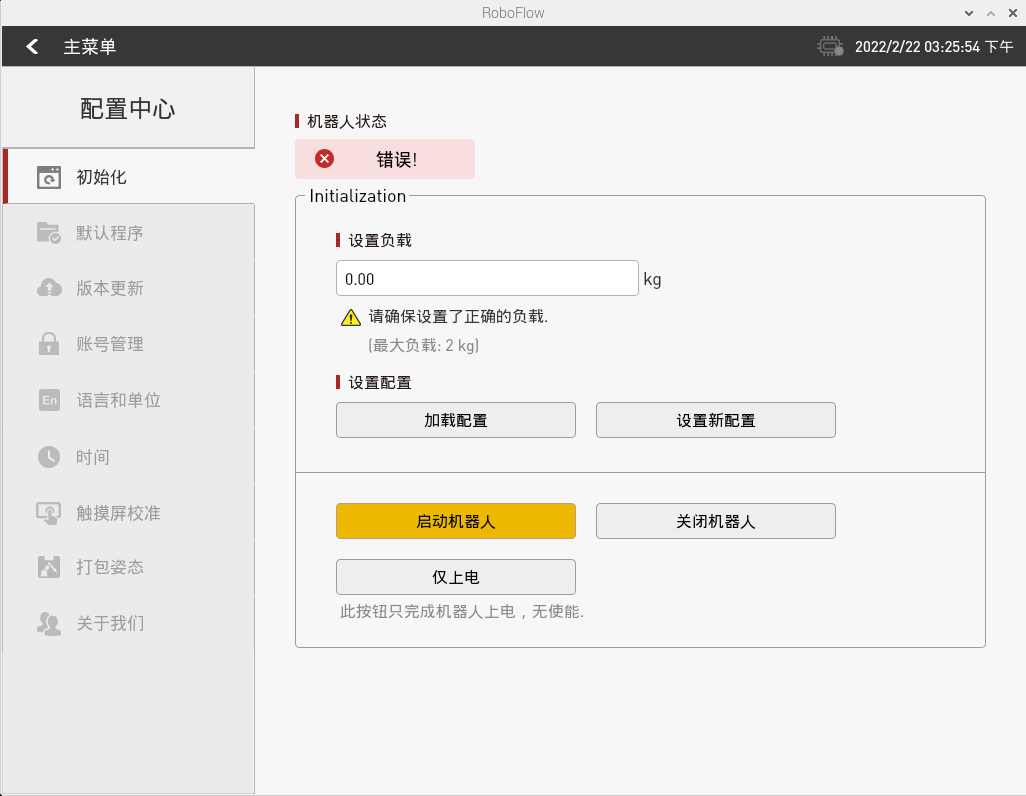This screenshot has width=1026, height=796.
Task: Click the 打包姿态 icon in sidebar
Action: click(49, 567)
